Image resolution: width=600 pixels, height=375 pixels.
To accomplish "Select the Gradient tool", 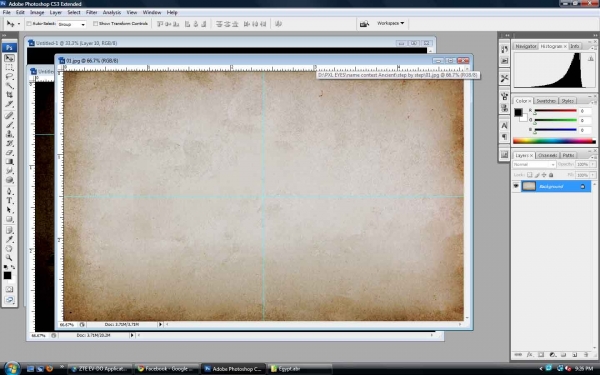I will pyautogui.click(x=9, y=161).
